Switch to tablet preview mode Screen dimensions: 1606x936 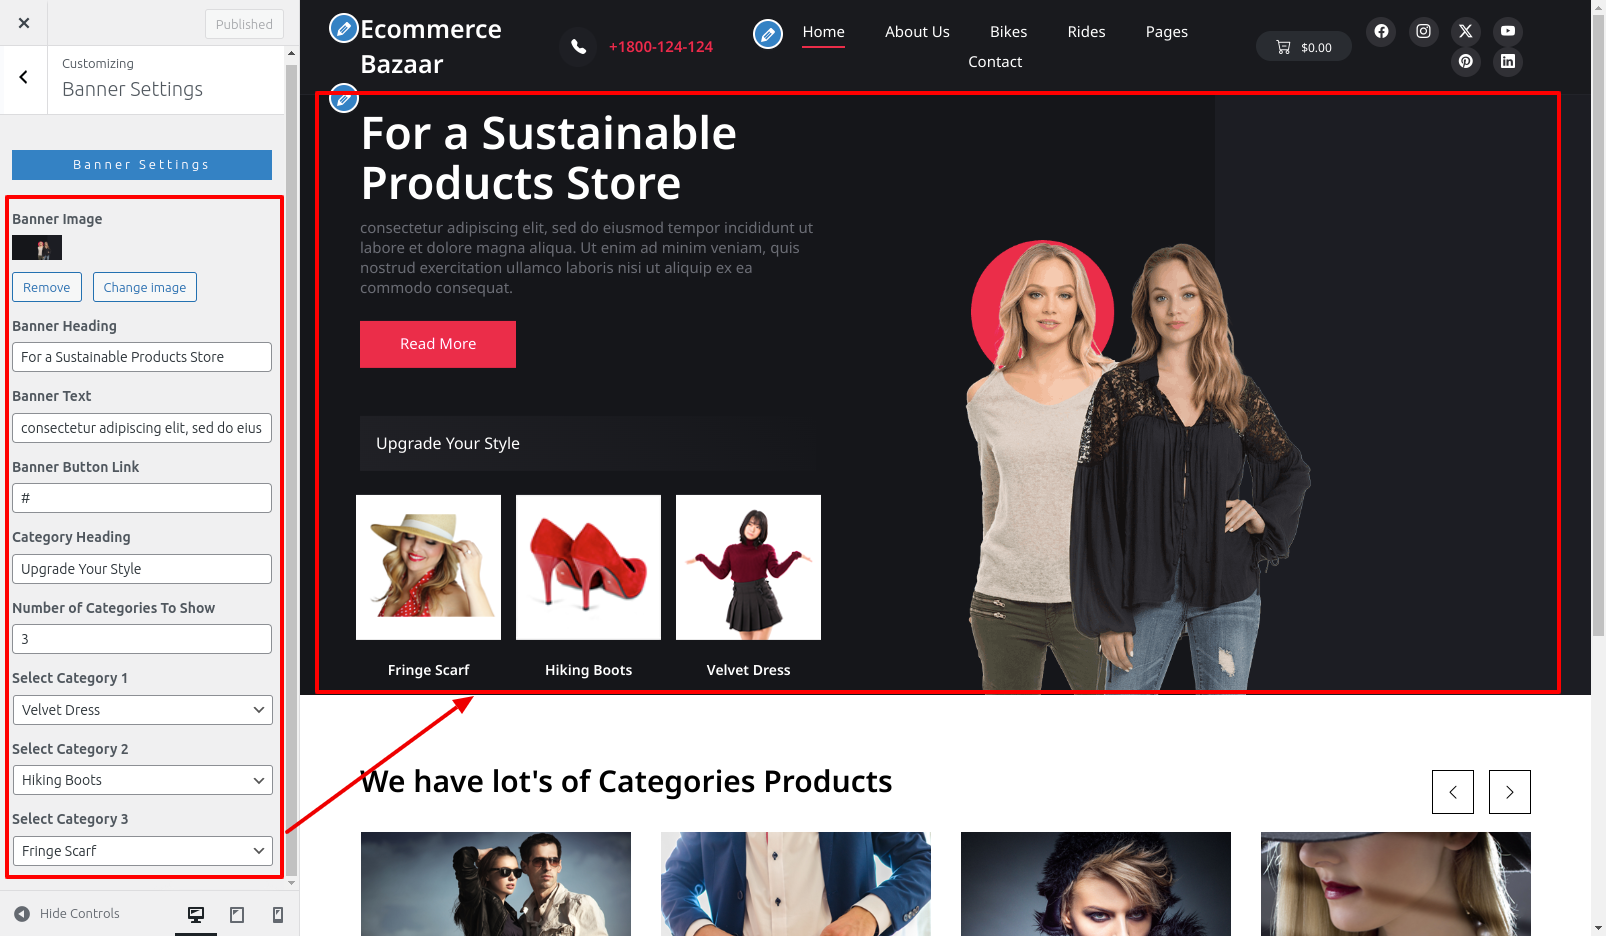click(237, 914)
